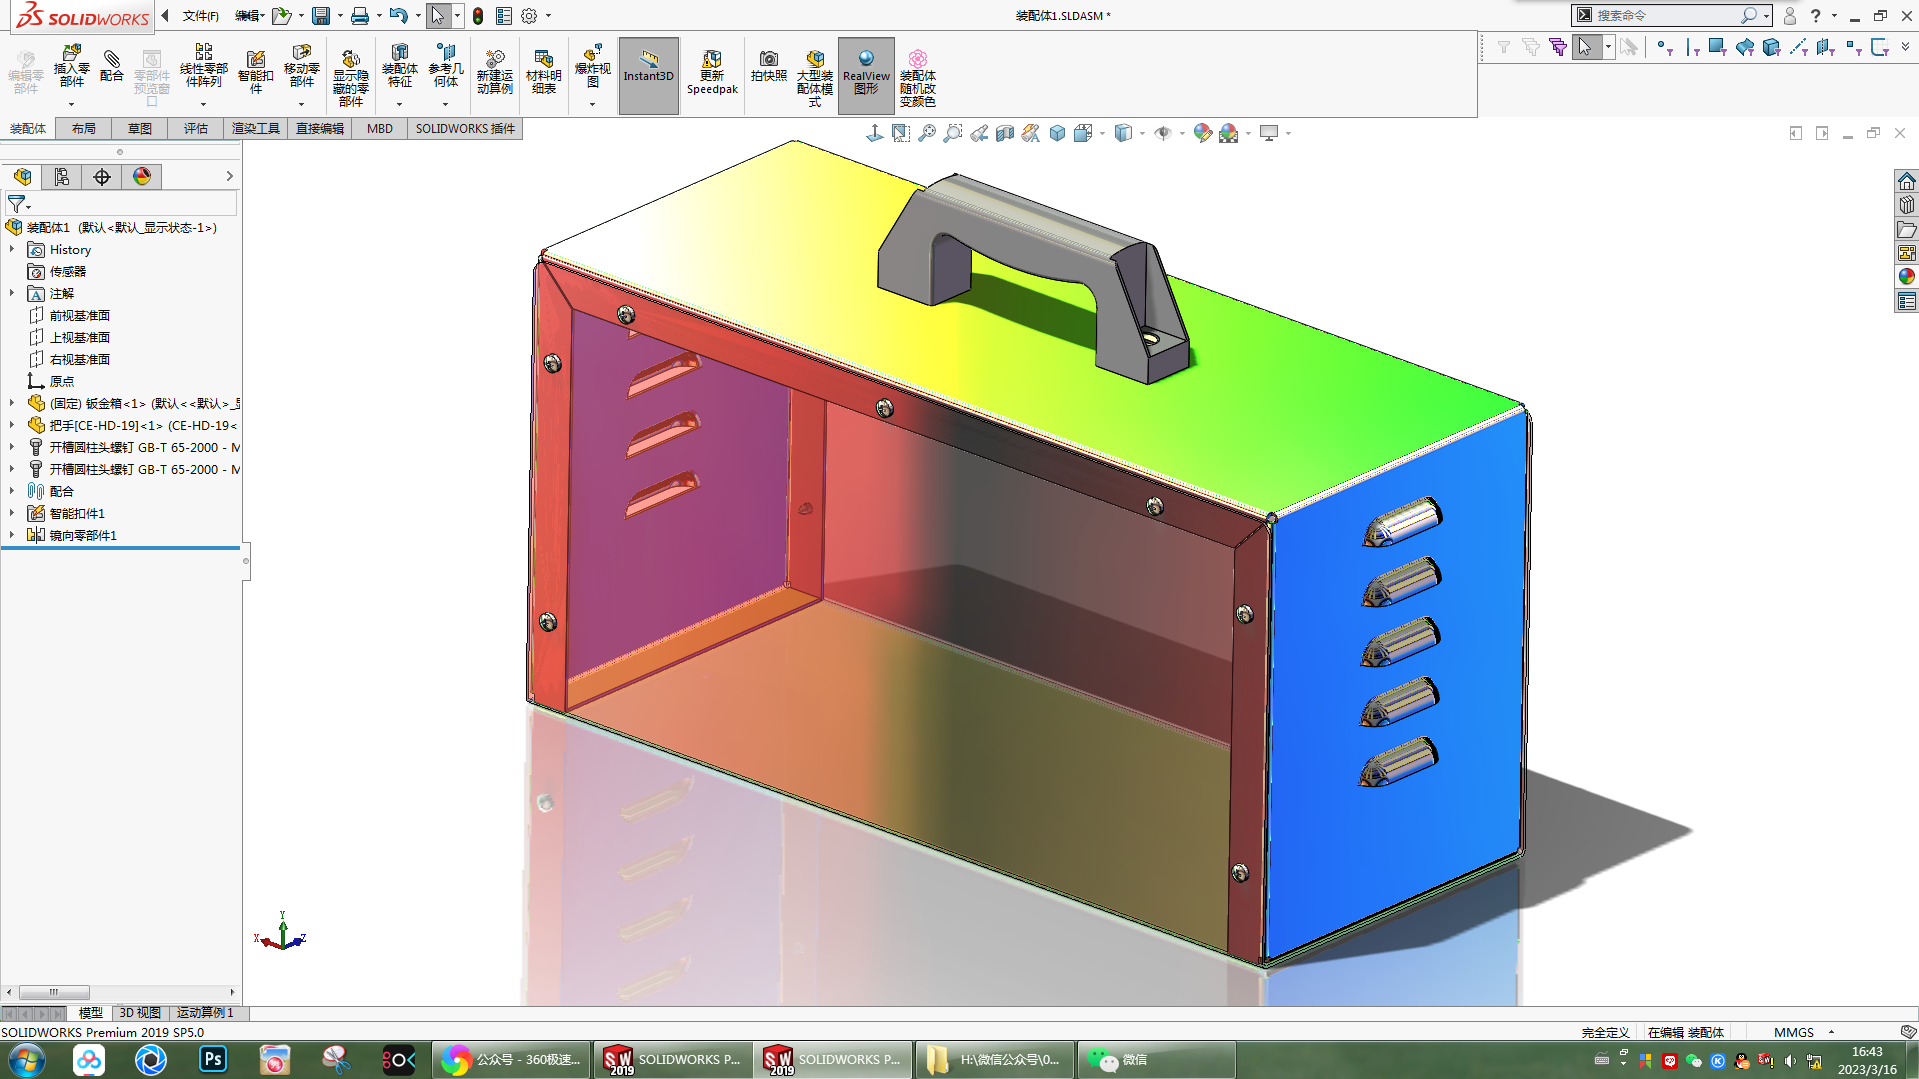Switch to the SOLIDWORKS 插件 tab

tap(465, 129)
